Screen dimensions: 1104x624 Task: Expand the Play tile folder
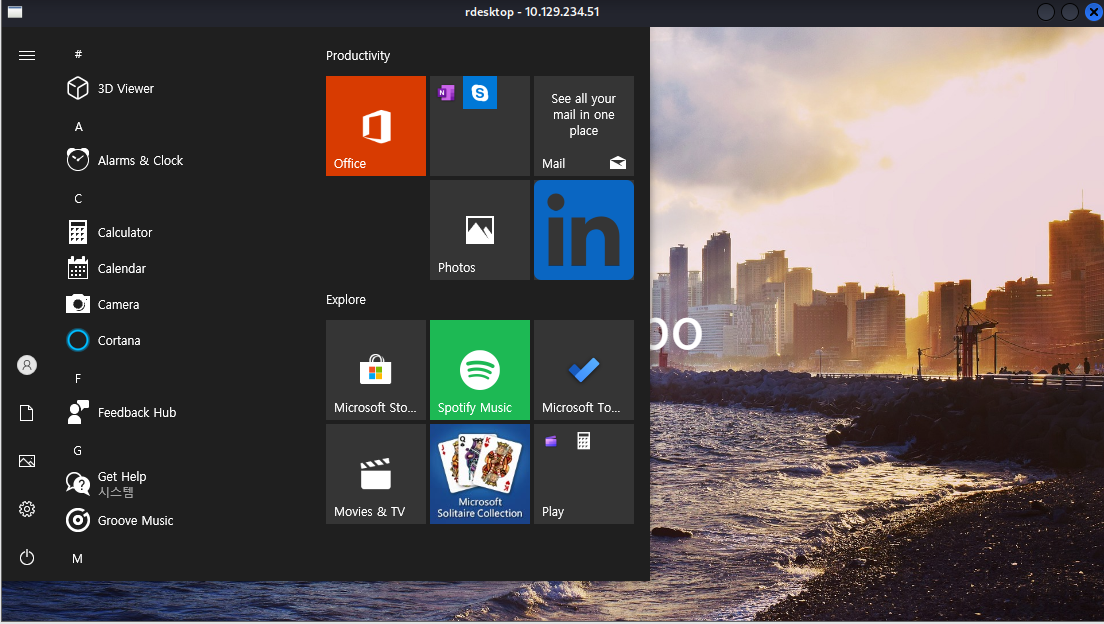click(584, 474)
